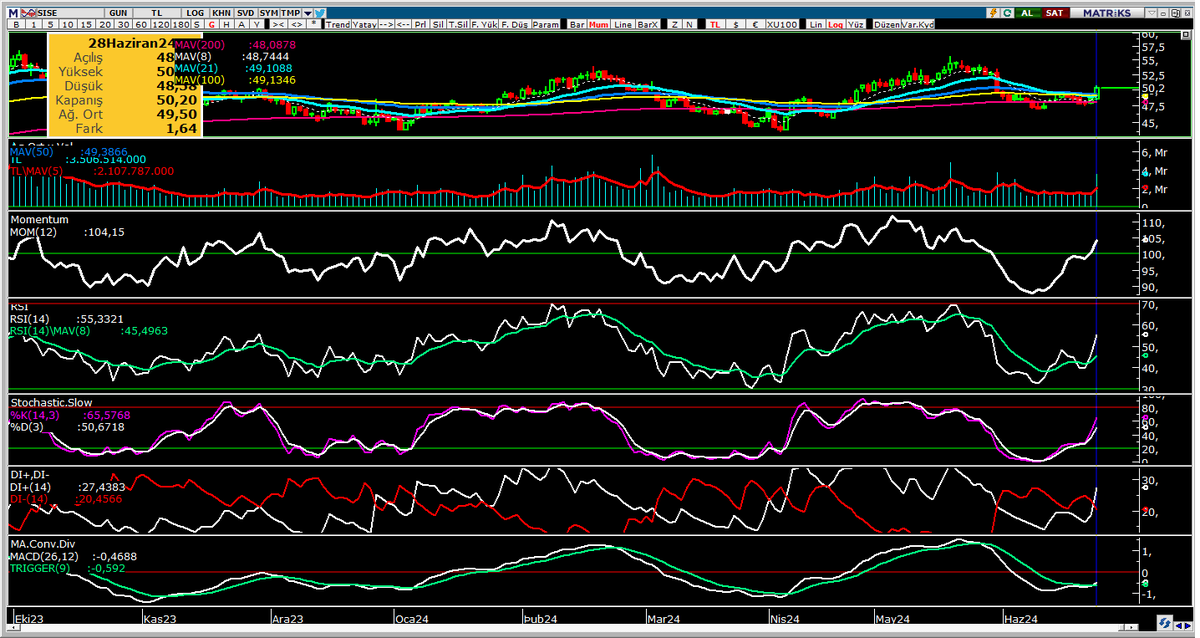Open the Düzen layout dropdown
This screenshot has width=1200, height=638.
point(888,24)
